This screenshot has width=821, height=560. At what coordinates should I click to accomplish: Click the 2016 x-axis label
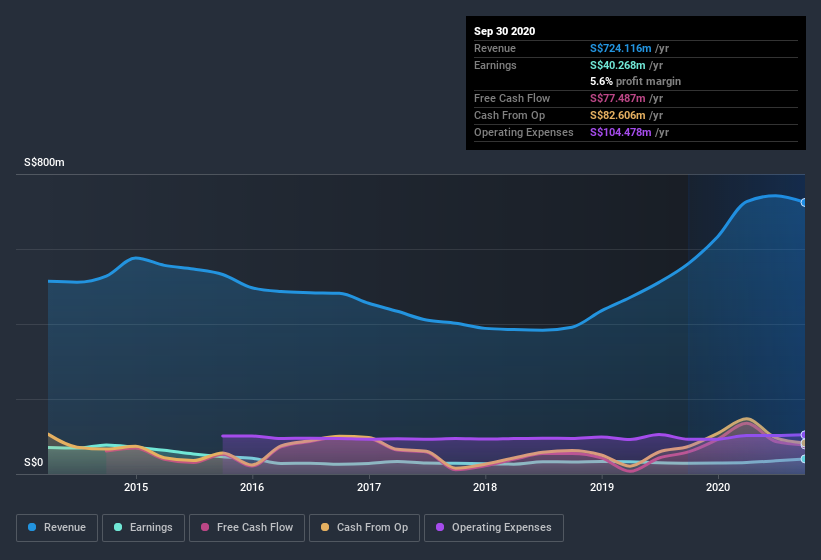coord(252,487)
